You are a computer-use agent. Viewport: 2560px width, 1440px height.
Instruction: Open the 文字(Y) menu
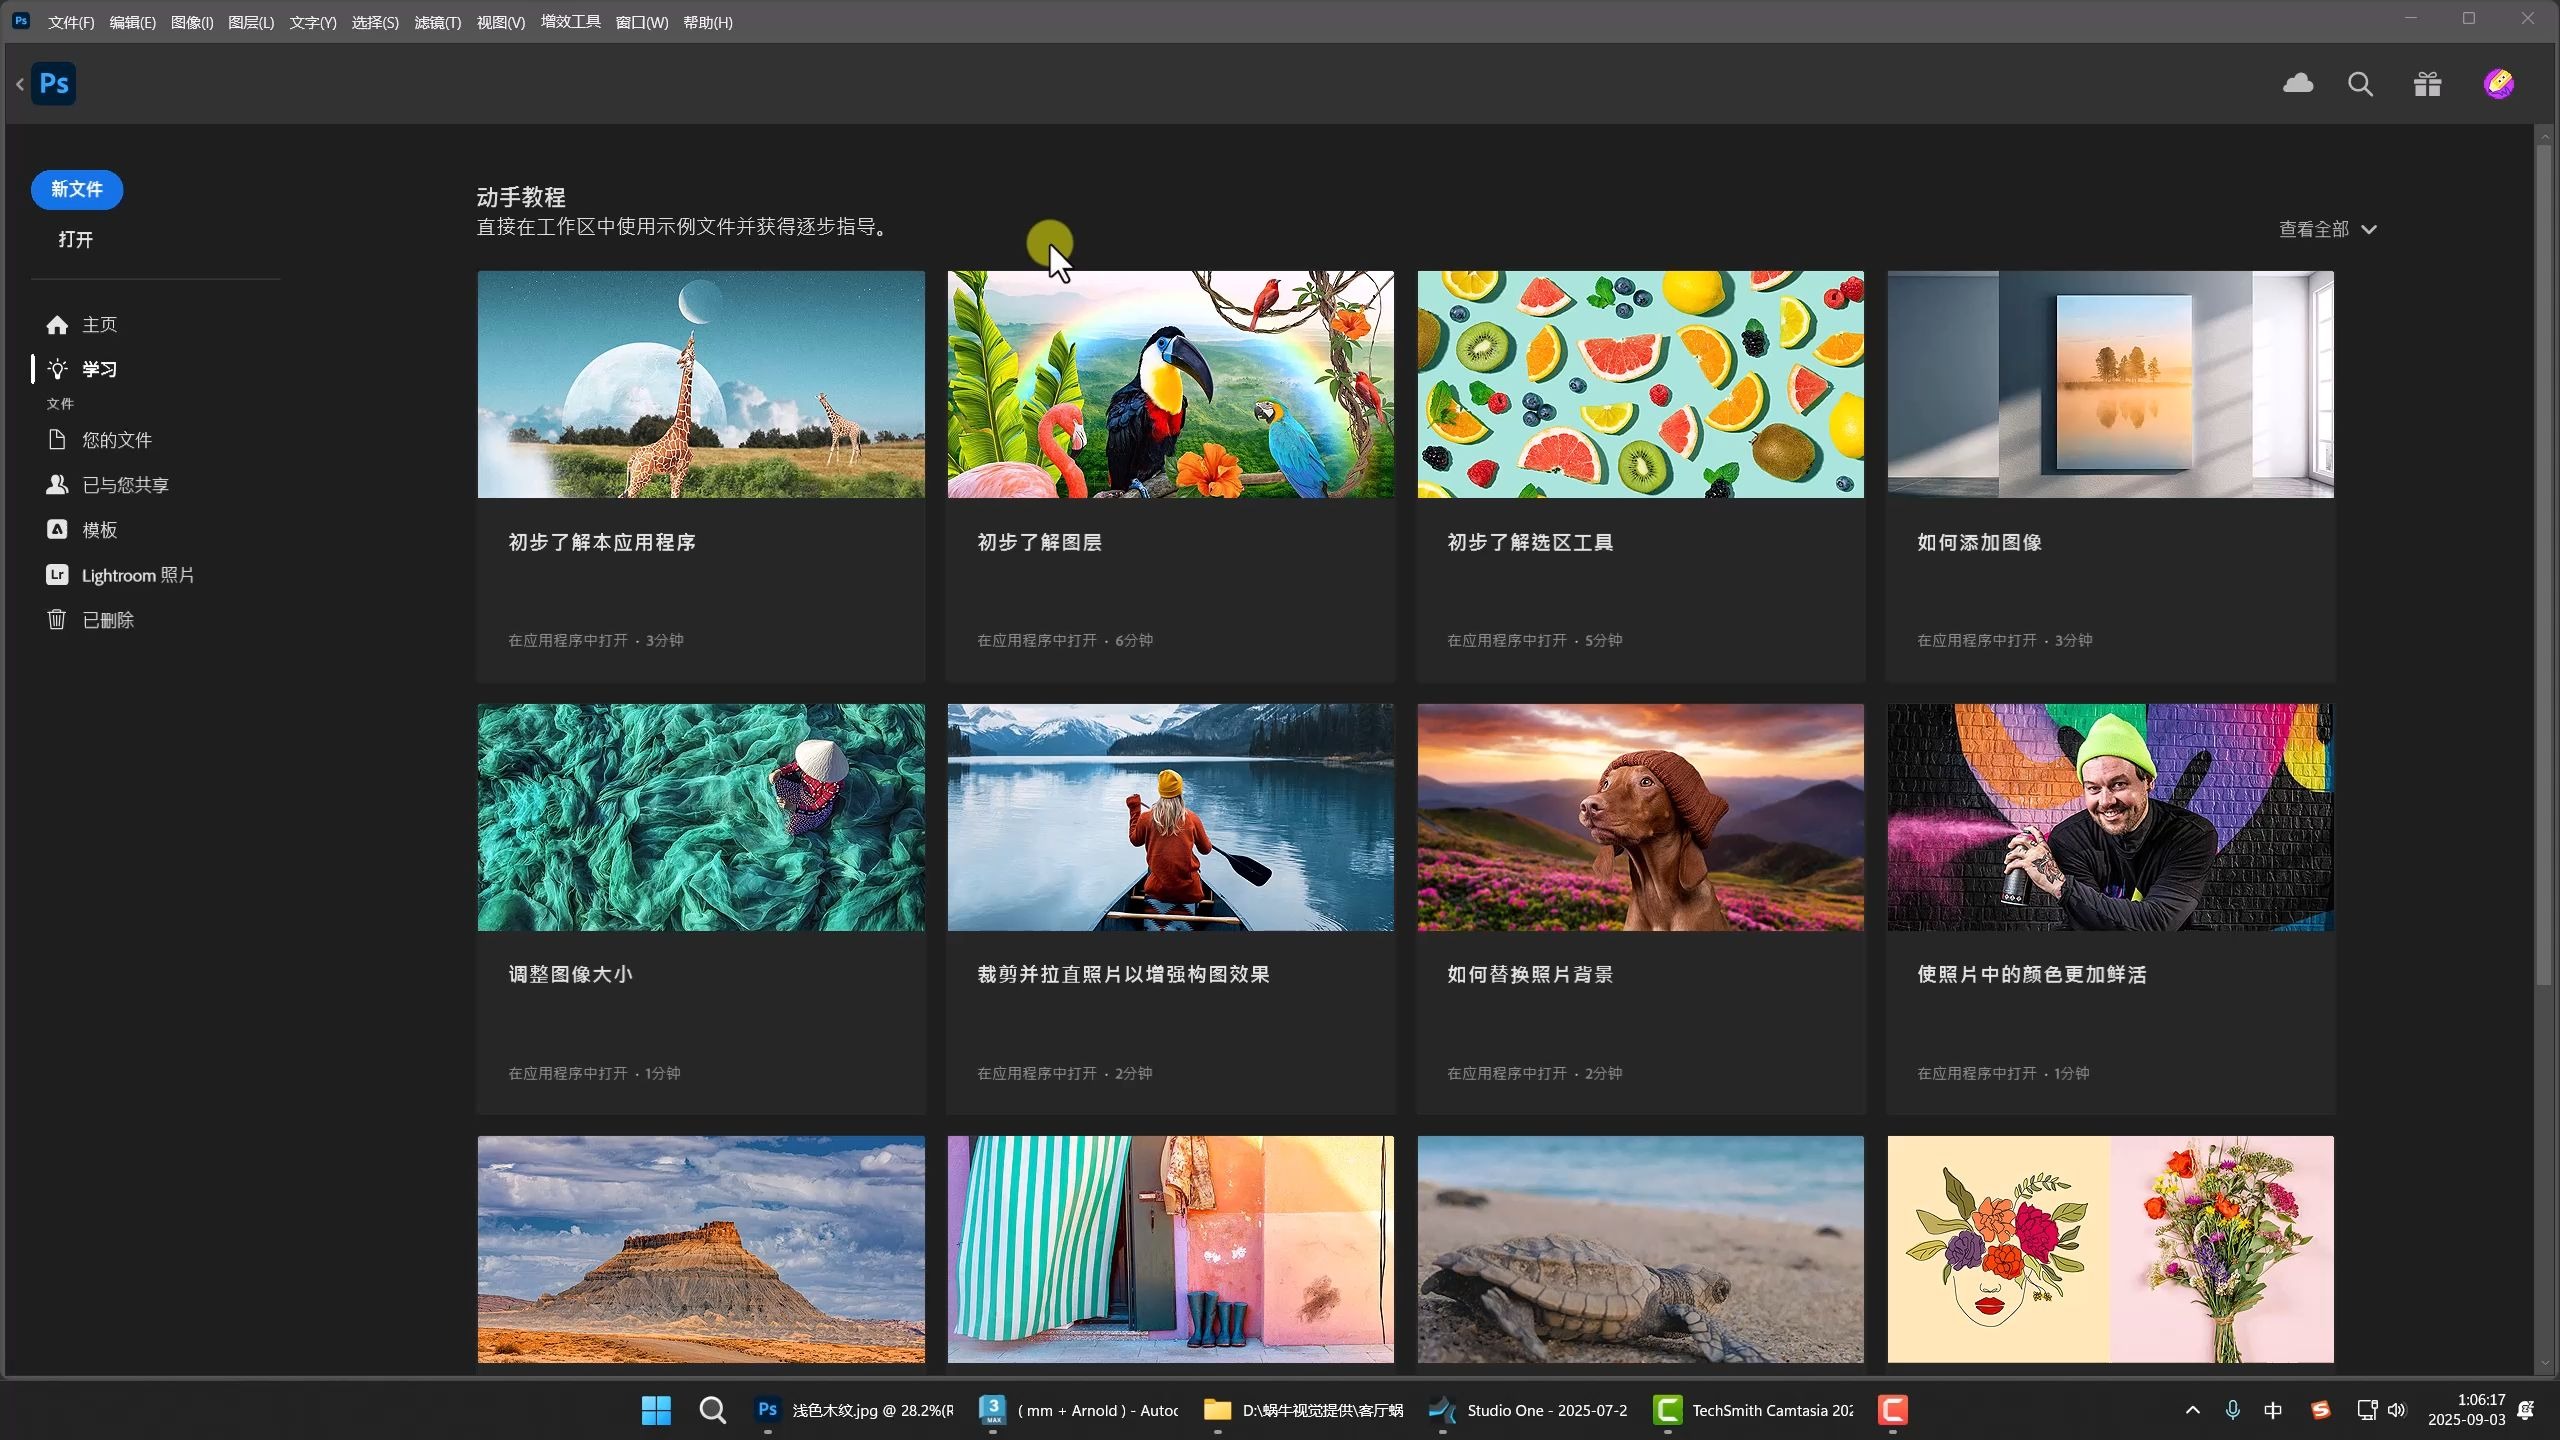[313, 22]
